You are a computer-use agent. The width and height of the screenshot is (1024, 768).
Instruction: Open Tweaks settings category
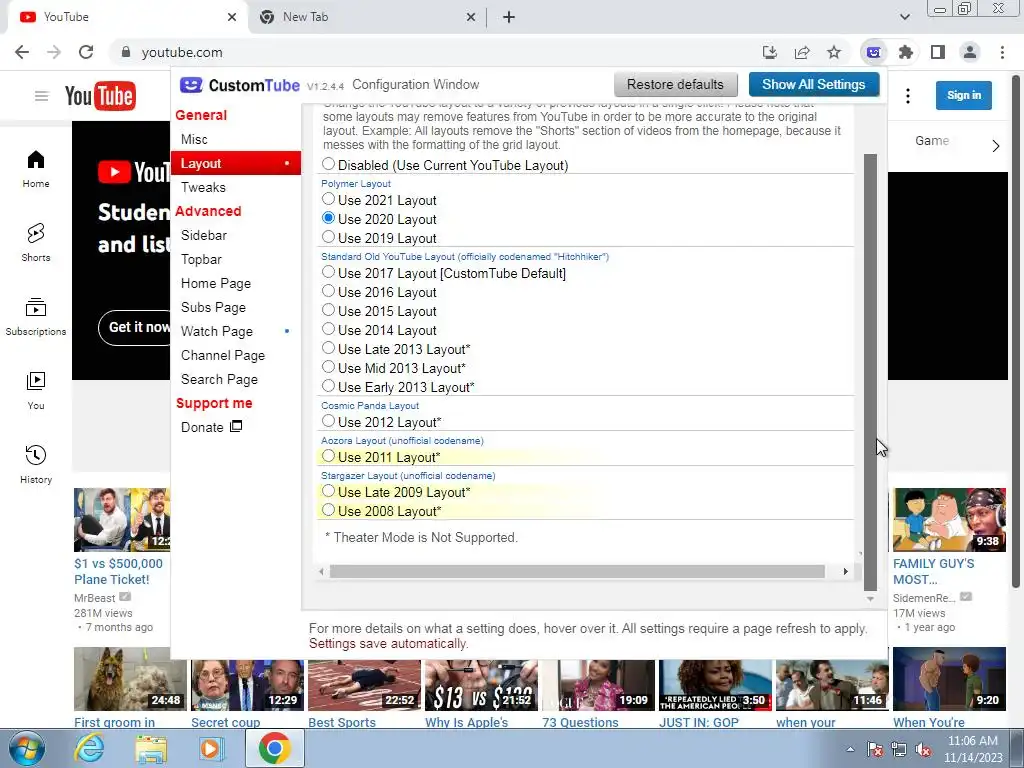236,187
